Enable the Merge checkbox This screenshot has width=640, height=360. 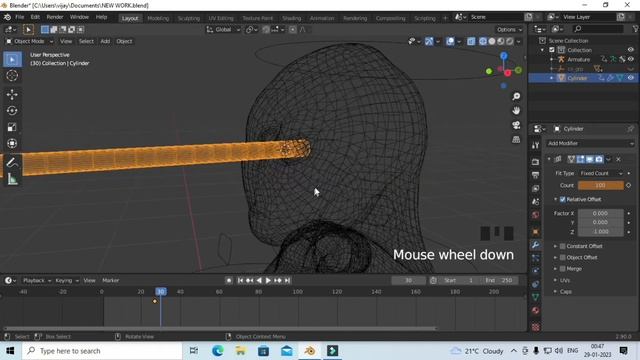562,269
